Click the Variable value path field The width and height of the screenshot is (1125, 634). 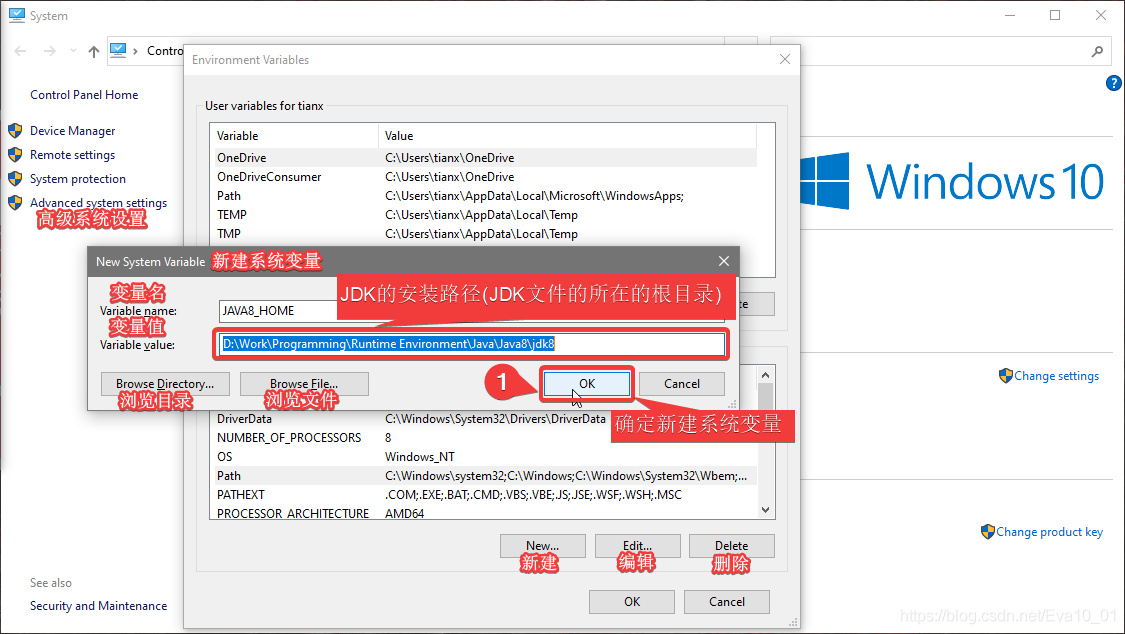point(472,344)
